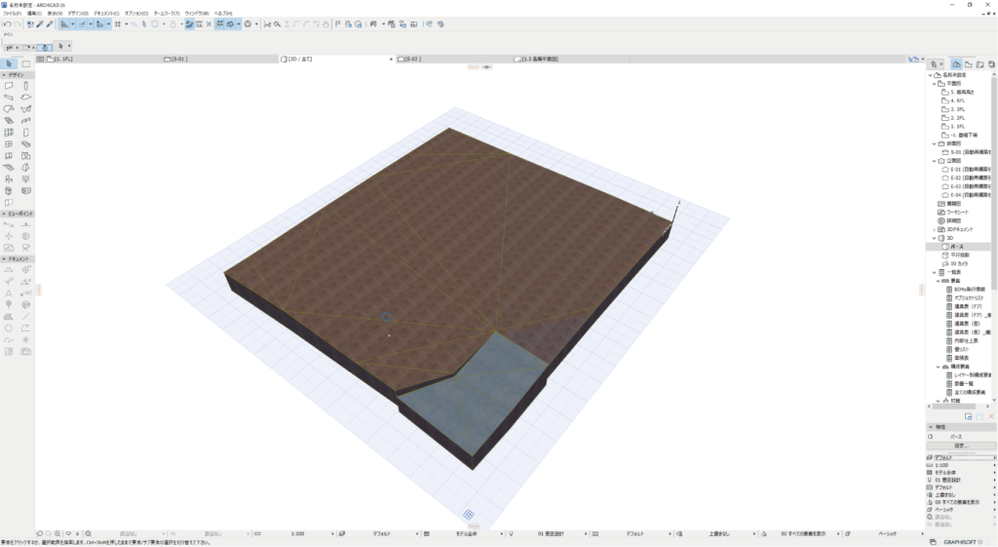Click the Undo arrow in top toolbar

7,24
